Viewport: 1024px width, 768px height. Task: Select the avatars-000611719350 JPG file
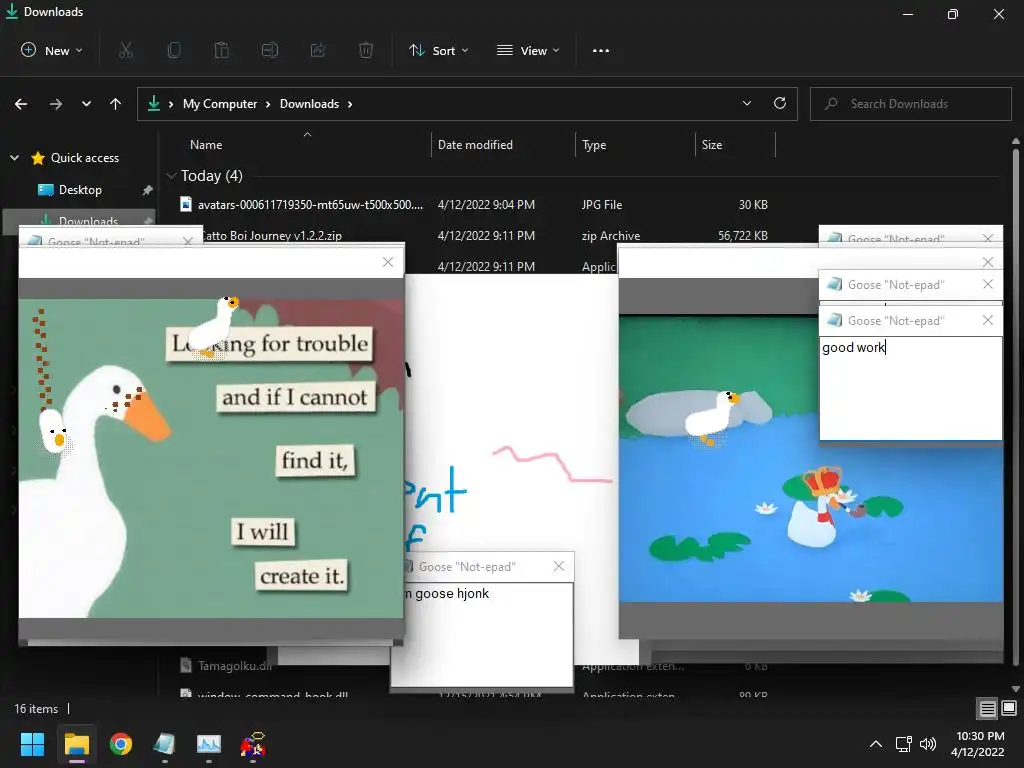point(310,204)
